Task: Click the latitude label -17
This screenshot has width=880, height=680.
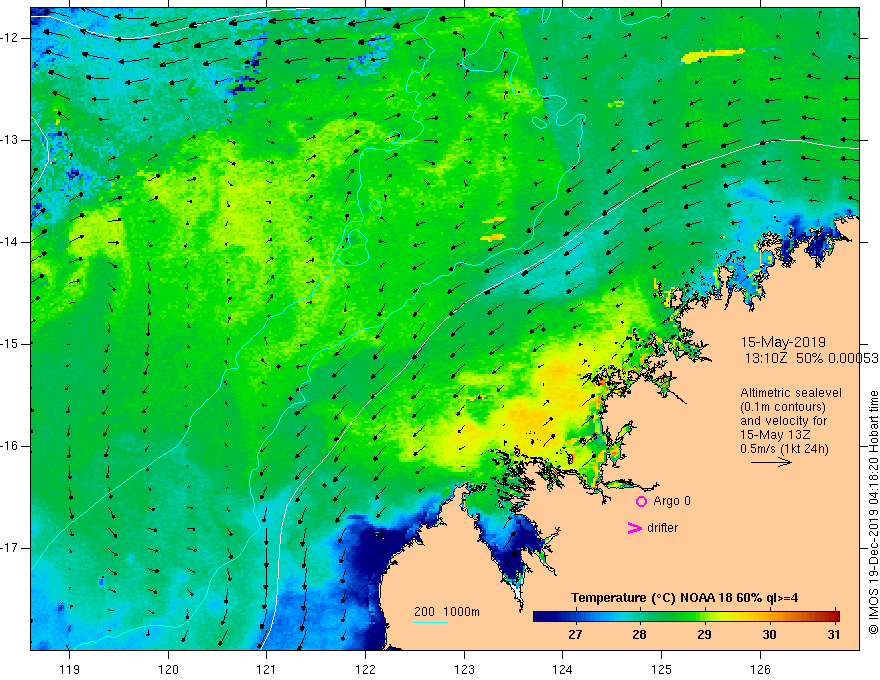Action: [x=11, y=548]
